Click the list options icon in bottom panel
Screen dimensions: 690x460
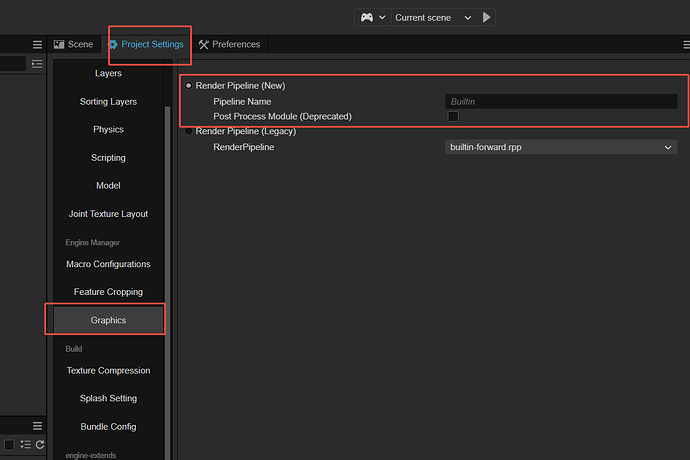[26, 445]
